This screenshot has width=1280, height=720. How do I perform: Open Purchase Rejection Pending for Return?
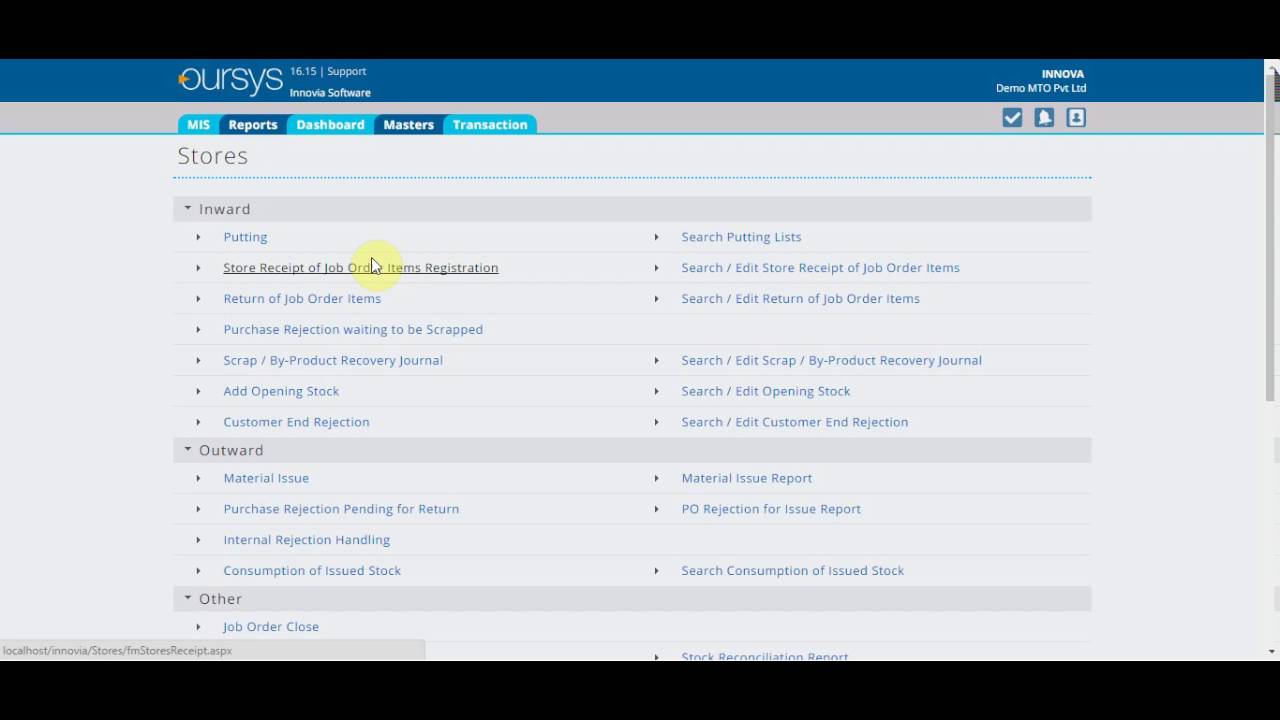pos(341,509)
